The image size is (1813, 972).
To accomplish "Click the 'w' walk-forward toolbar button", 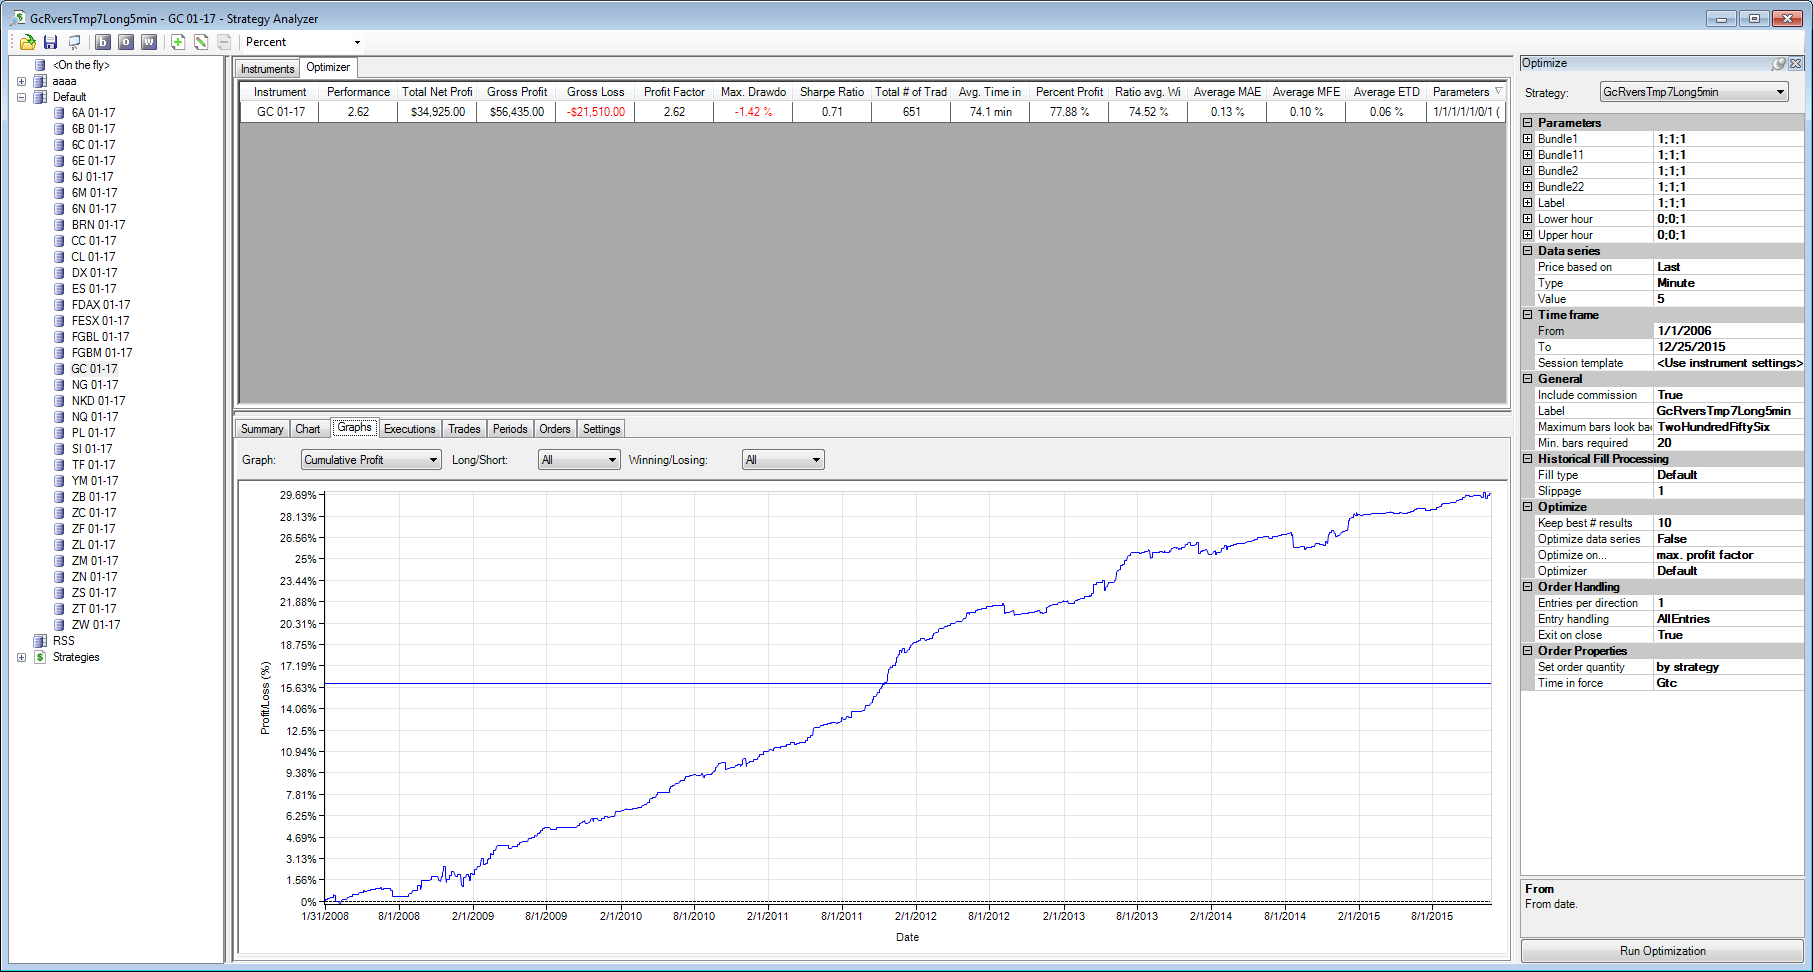I will pyautogui.click(x=149, y=42).
